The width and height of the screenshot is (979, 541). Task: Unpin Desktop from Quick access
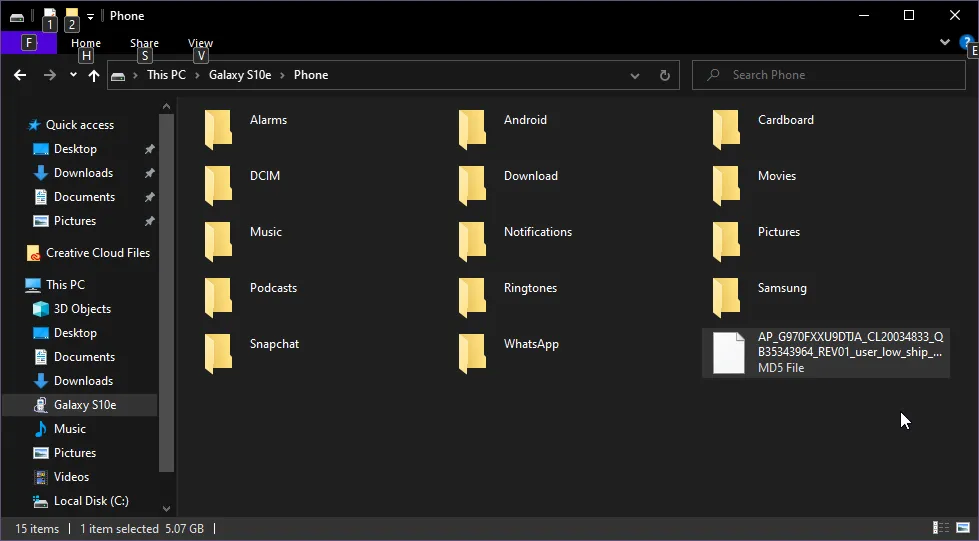tap(149, 149)
